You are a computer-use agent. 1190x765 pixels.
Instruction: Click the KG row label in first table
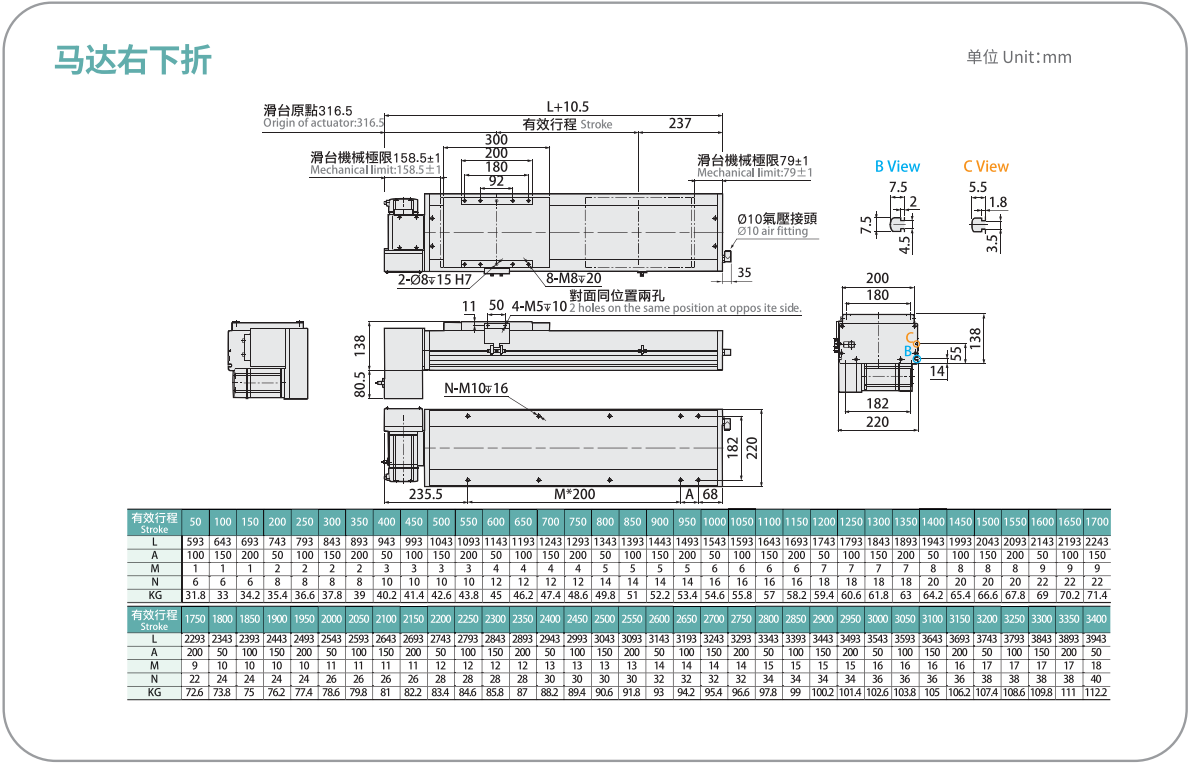155,596
